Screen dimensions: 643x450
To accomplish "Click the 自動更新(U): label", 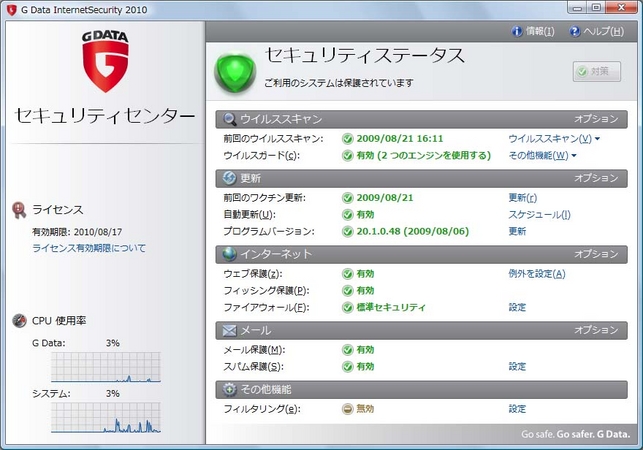I will [249, 215].
